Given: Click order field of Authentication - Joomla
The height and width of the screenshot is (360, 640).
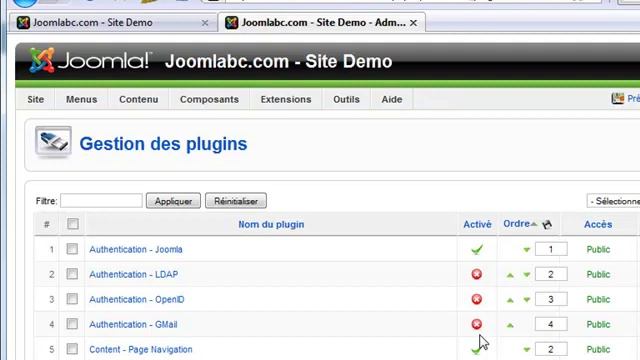Looking at the screenshot, I should click(551, 249).
